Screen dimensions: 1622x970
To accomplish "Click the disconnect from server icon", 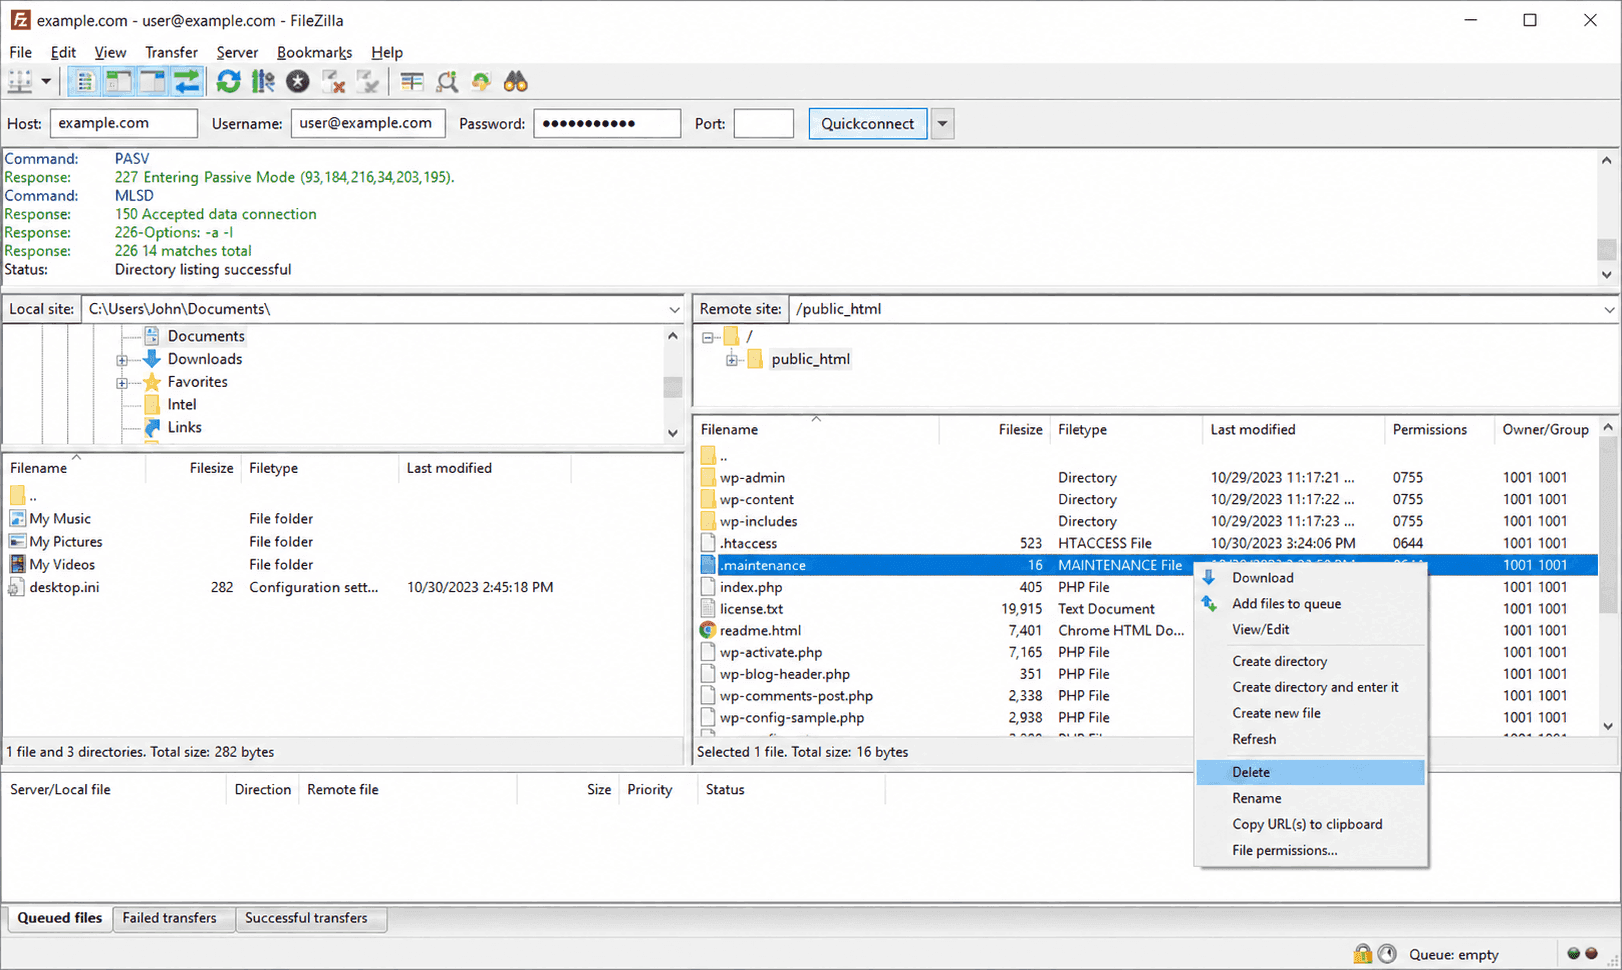I will [333, 82].
